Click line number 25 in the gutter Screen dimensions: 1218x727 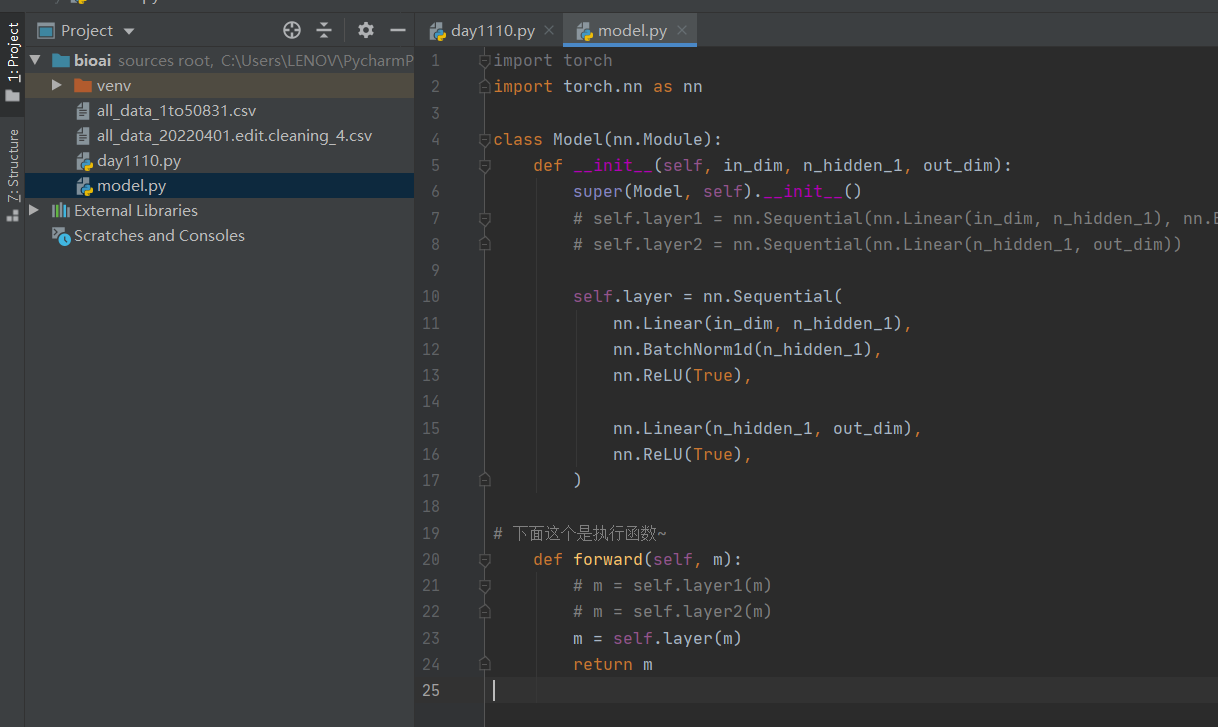point(431,690)
